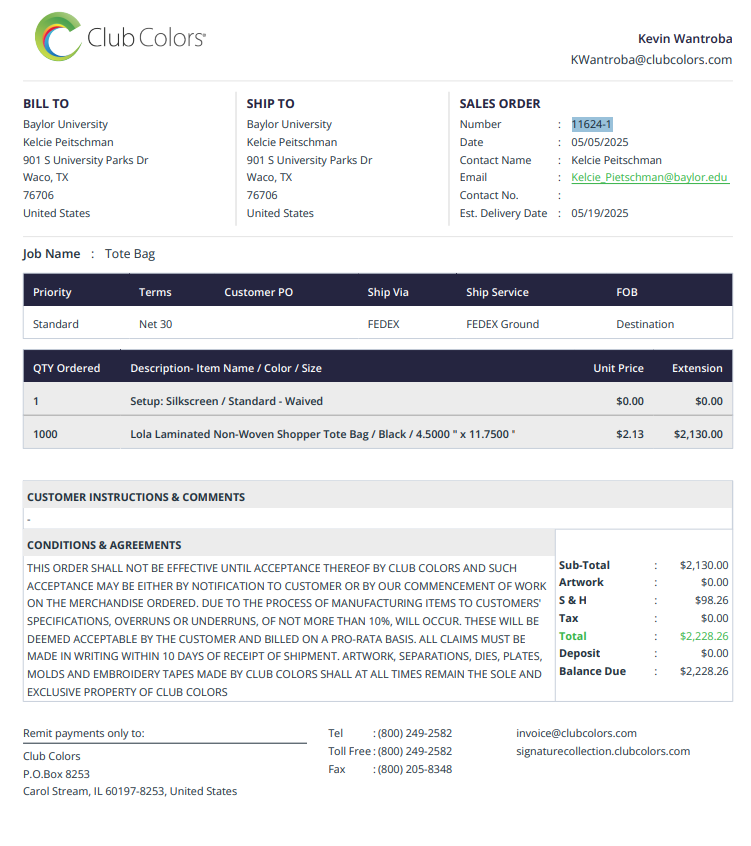Click the Customer Instructions & Comments heading
Image resolution: width=751 pixels, height=846 pixels.
coord(136,497)
